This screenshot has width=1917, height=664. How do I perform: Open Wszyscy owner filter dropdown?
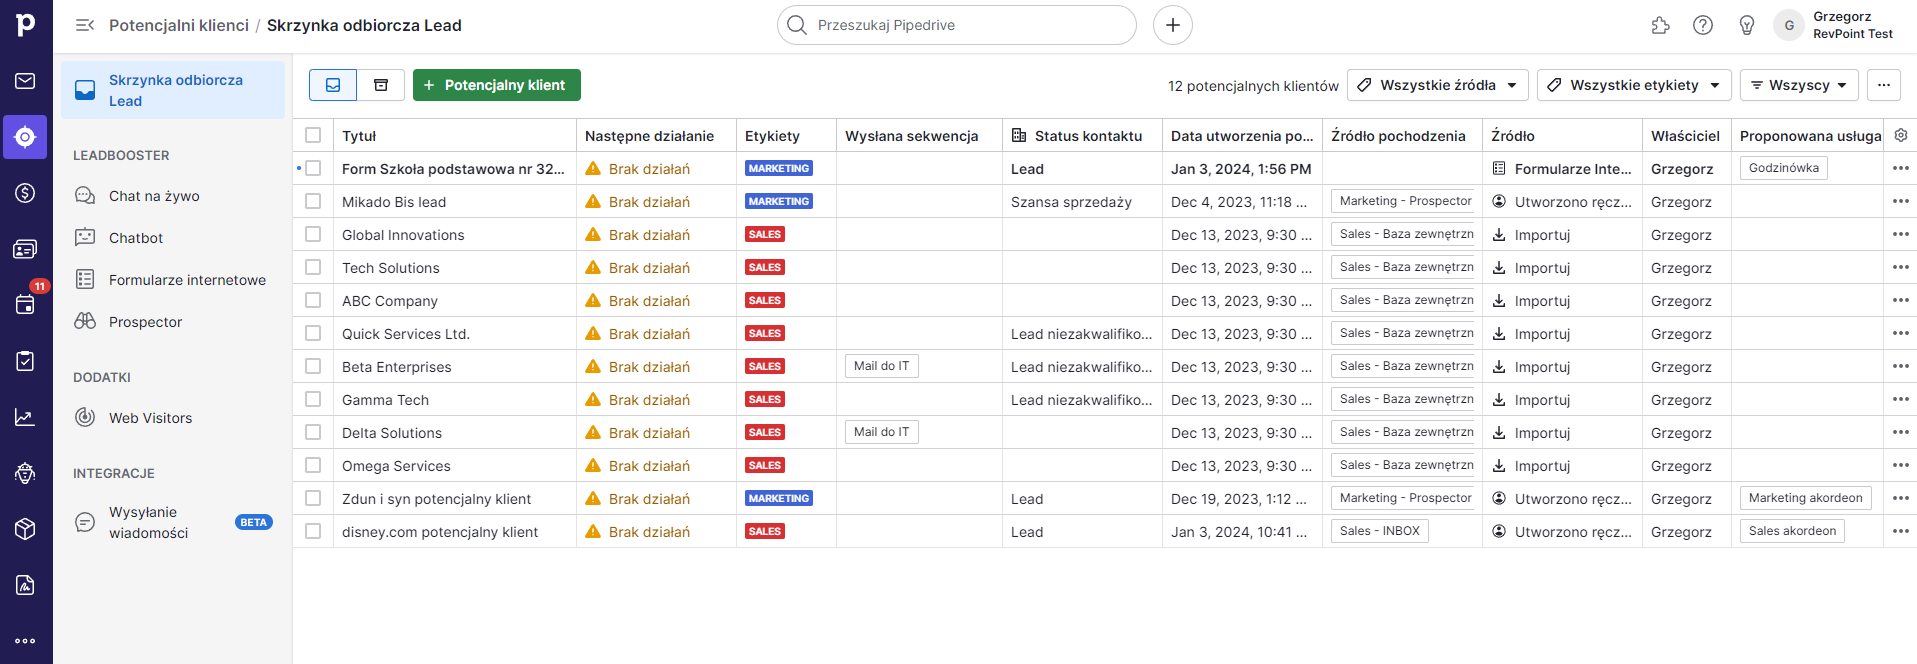(x=1799, y=85)
